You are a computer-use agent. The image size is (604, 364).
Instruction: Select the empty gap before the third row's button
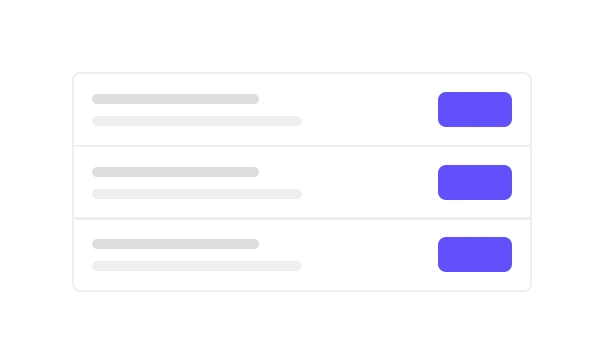coord(370,255)
